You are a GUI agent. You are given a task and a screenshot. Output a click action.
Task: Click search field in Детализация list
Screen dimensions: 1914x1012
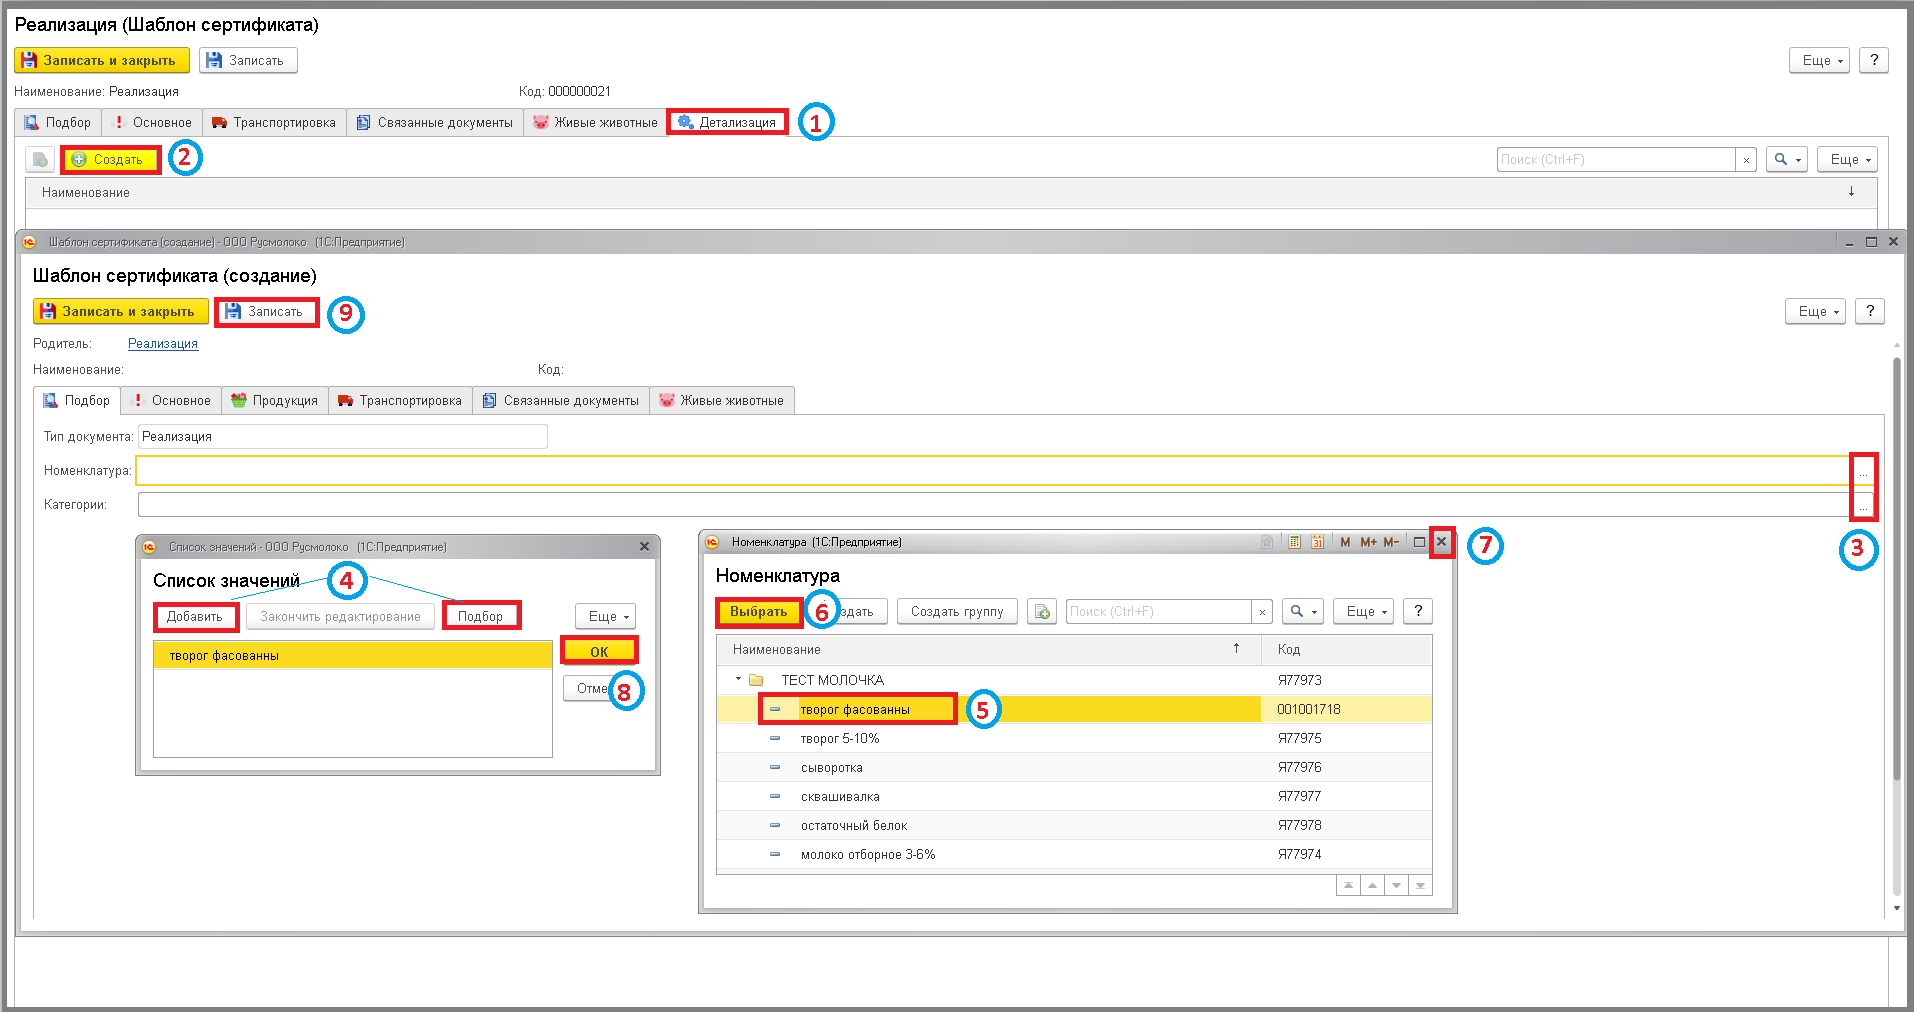pyautogui.click(x=1616, y=159)
